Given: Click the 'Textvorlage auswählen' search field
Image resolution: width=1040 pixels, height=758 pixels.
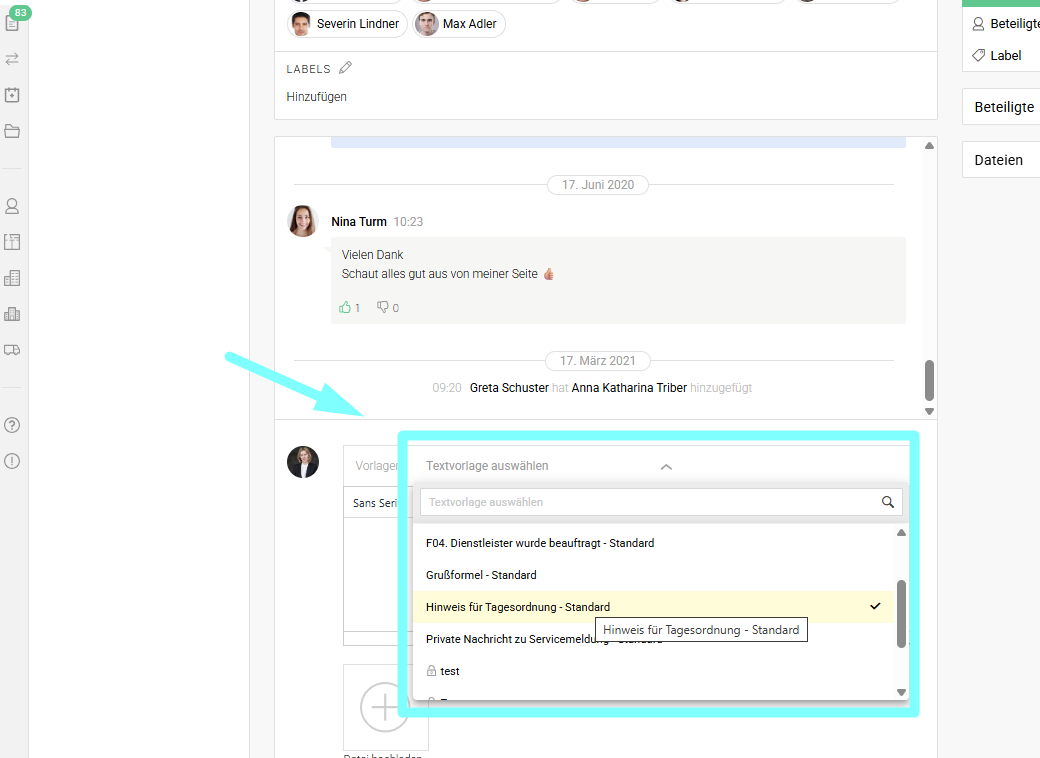Looking at the screenshot, I should [650, 502].
